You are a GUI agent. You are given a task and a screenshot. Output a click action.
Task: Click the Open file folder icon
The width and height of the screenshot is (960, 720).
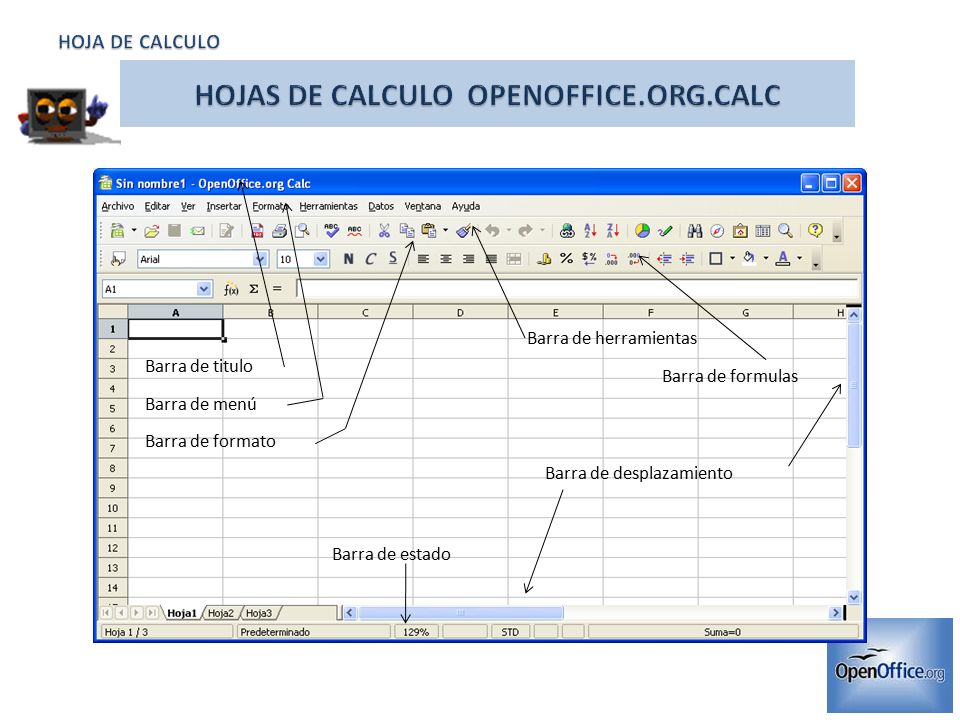tap(152, 231)
